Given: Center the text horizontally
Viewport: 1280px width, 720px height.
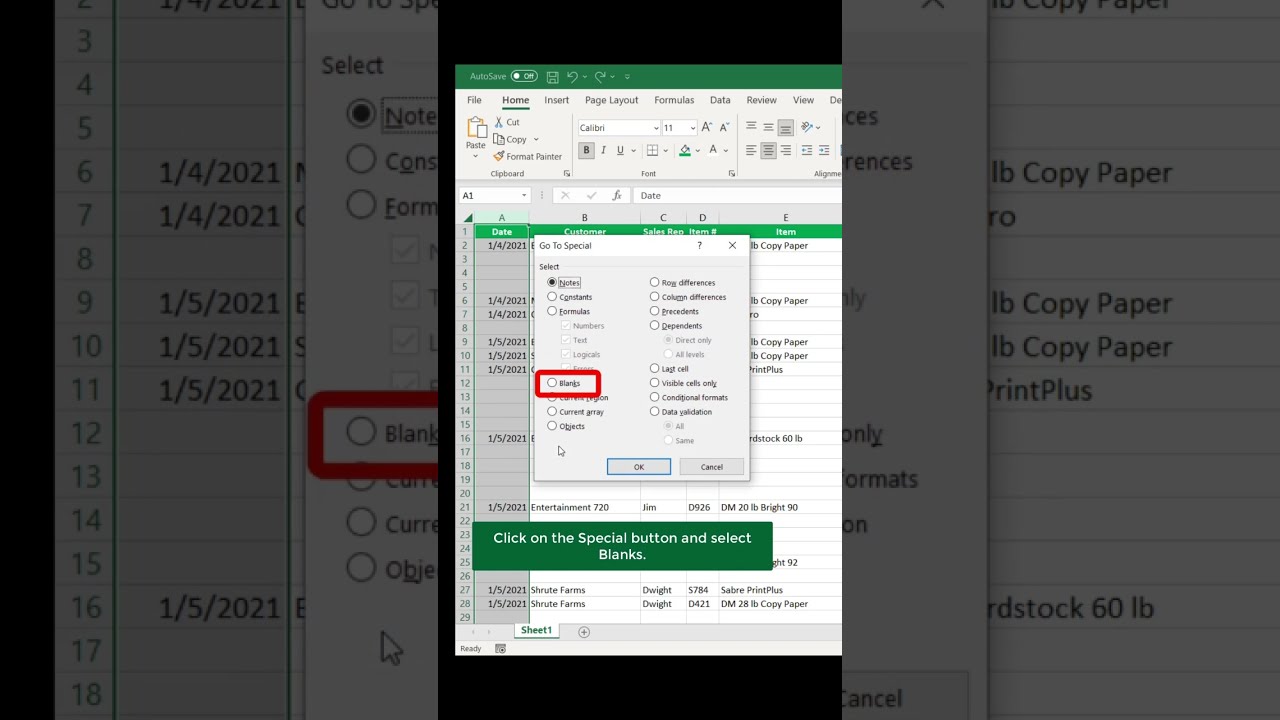Looking at the screenshot, I should pos(768,151).
